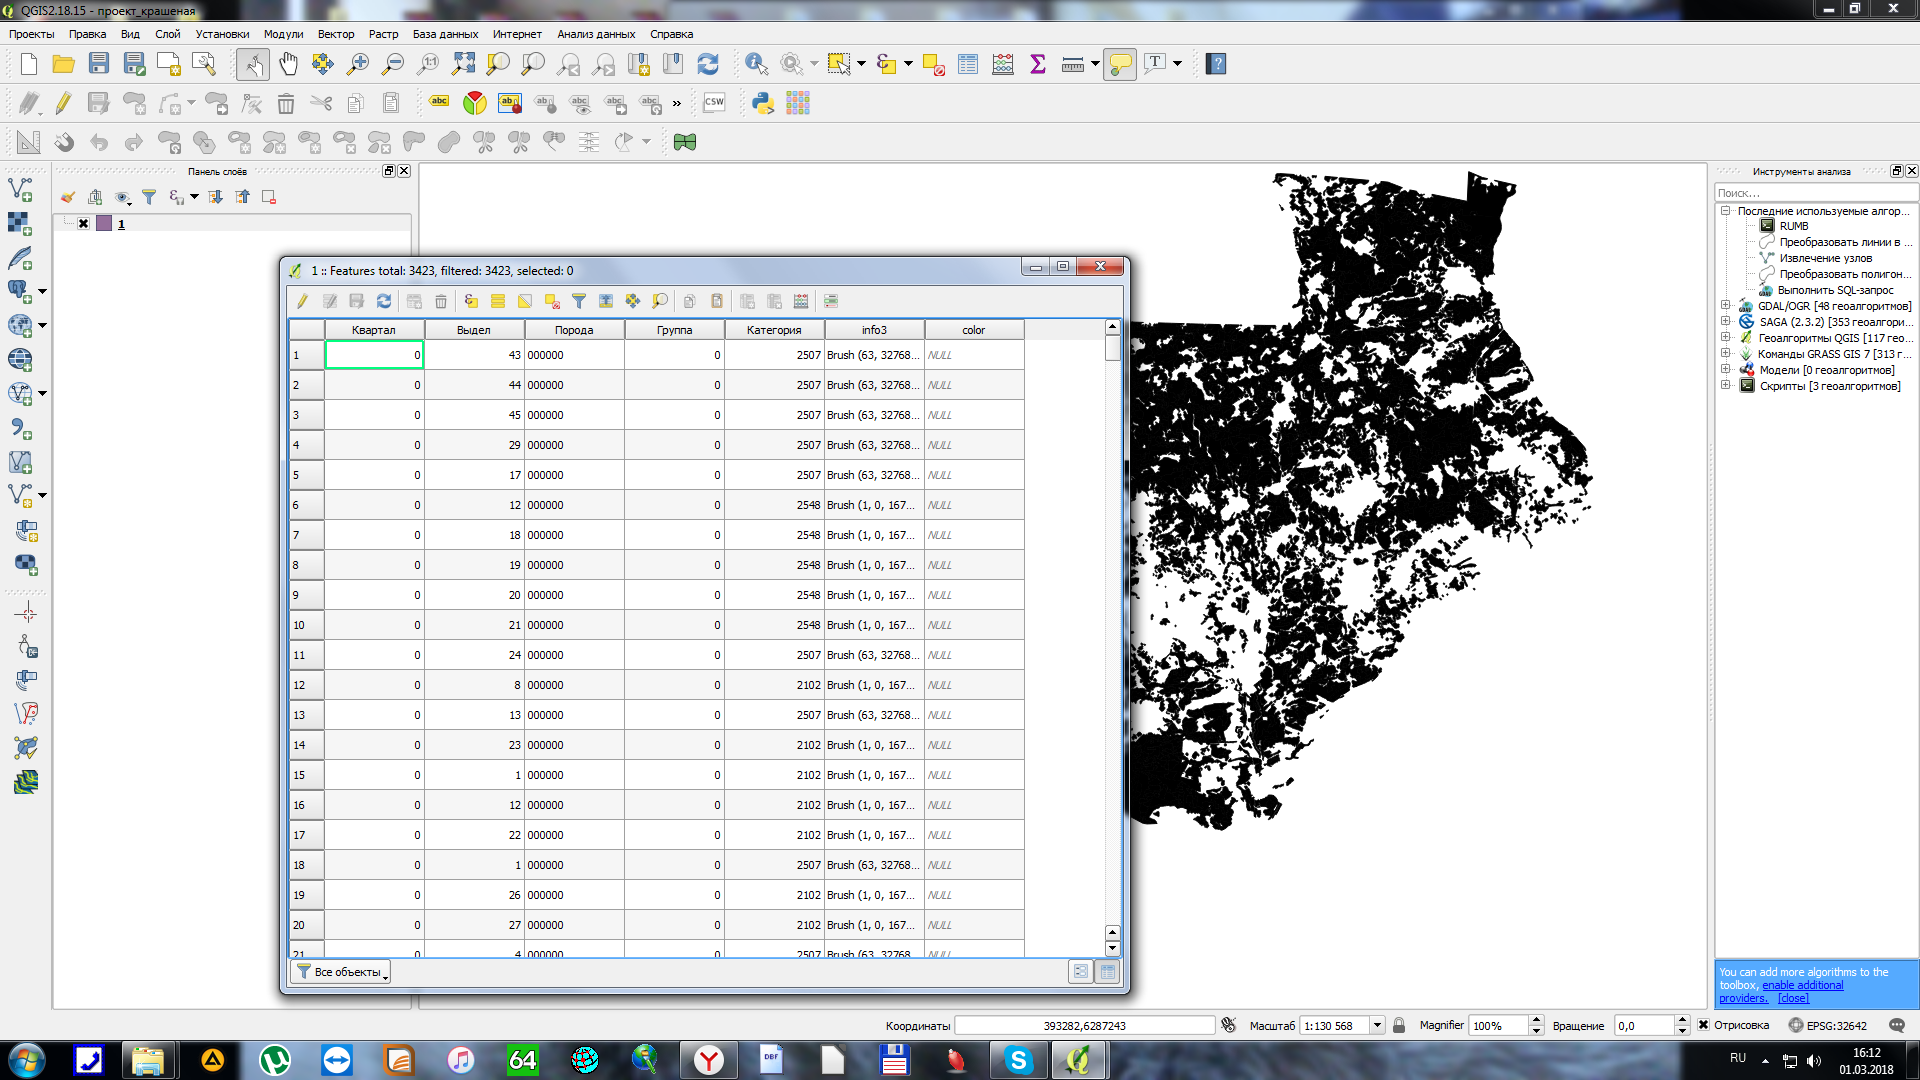The width and height of the screenshot is (1920, 1080).
Task: Click the EPSG:32642 CRS button
Action: tap(1828, 1025)
